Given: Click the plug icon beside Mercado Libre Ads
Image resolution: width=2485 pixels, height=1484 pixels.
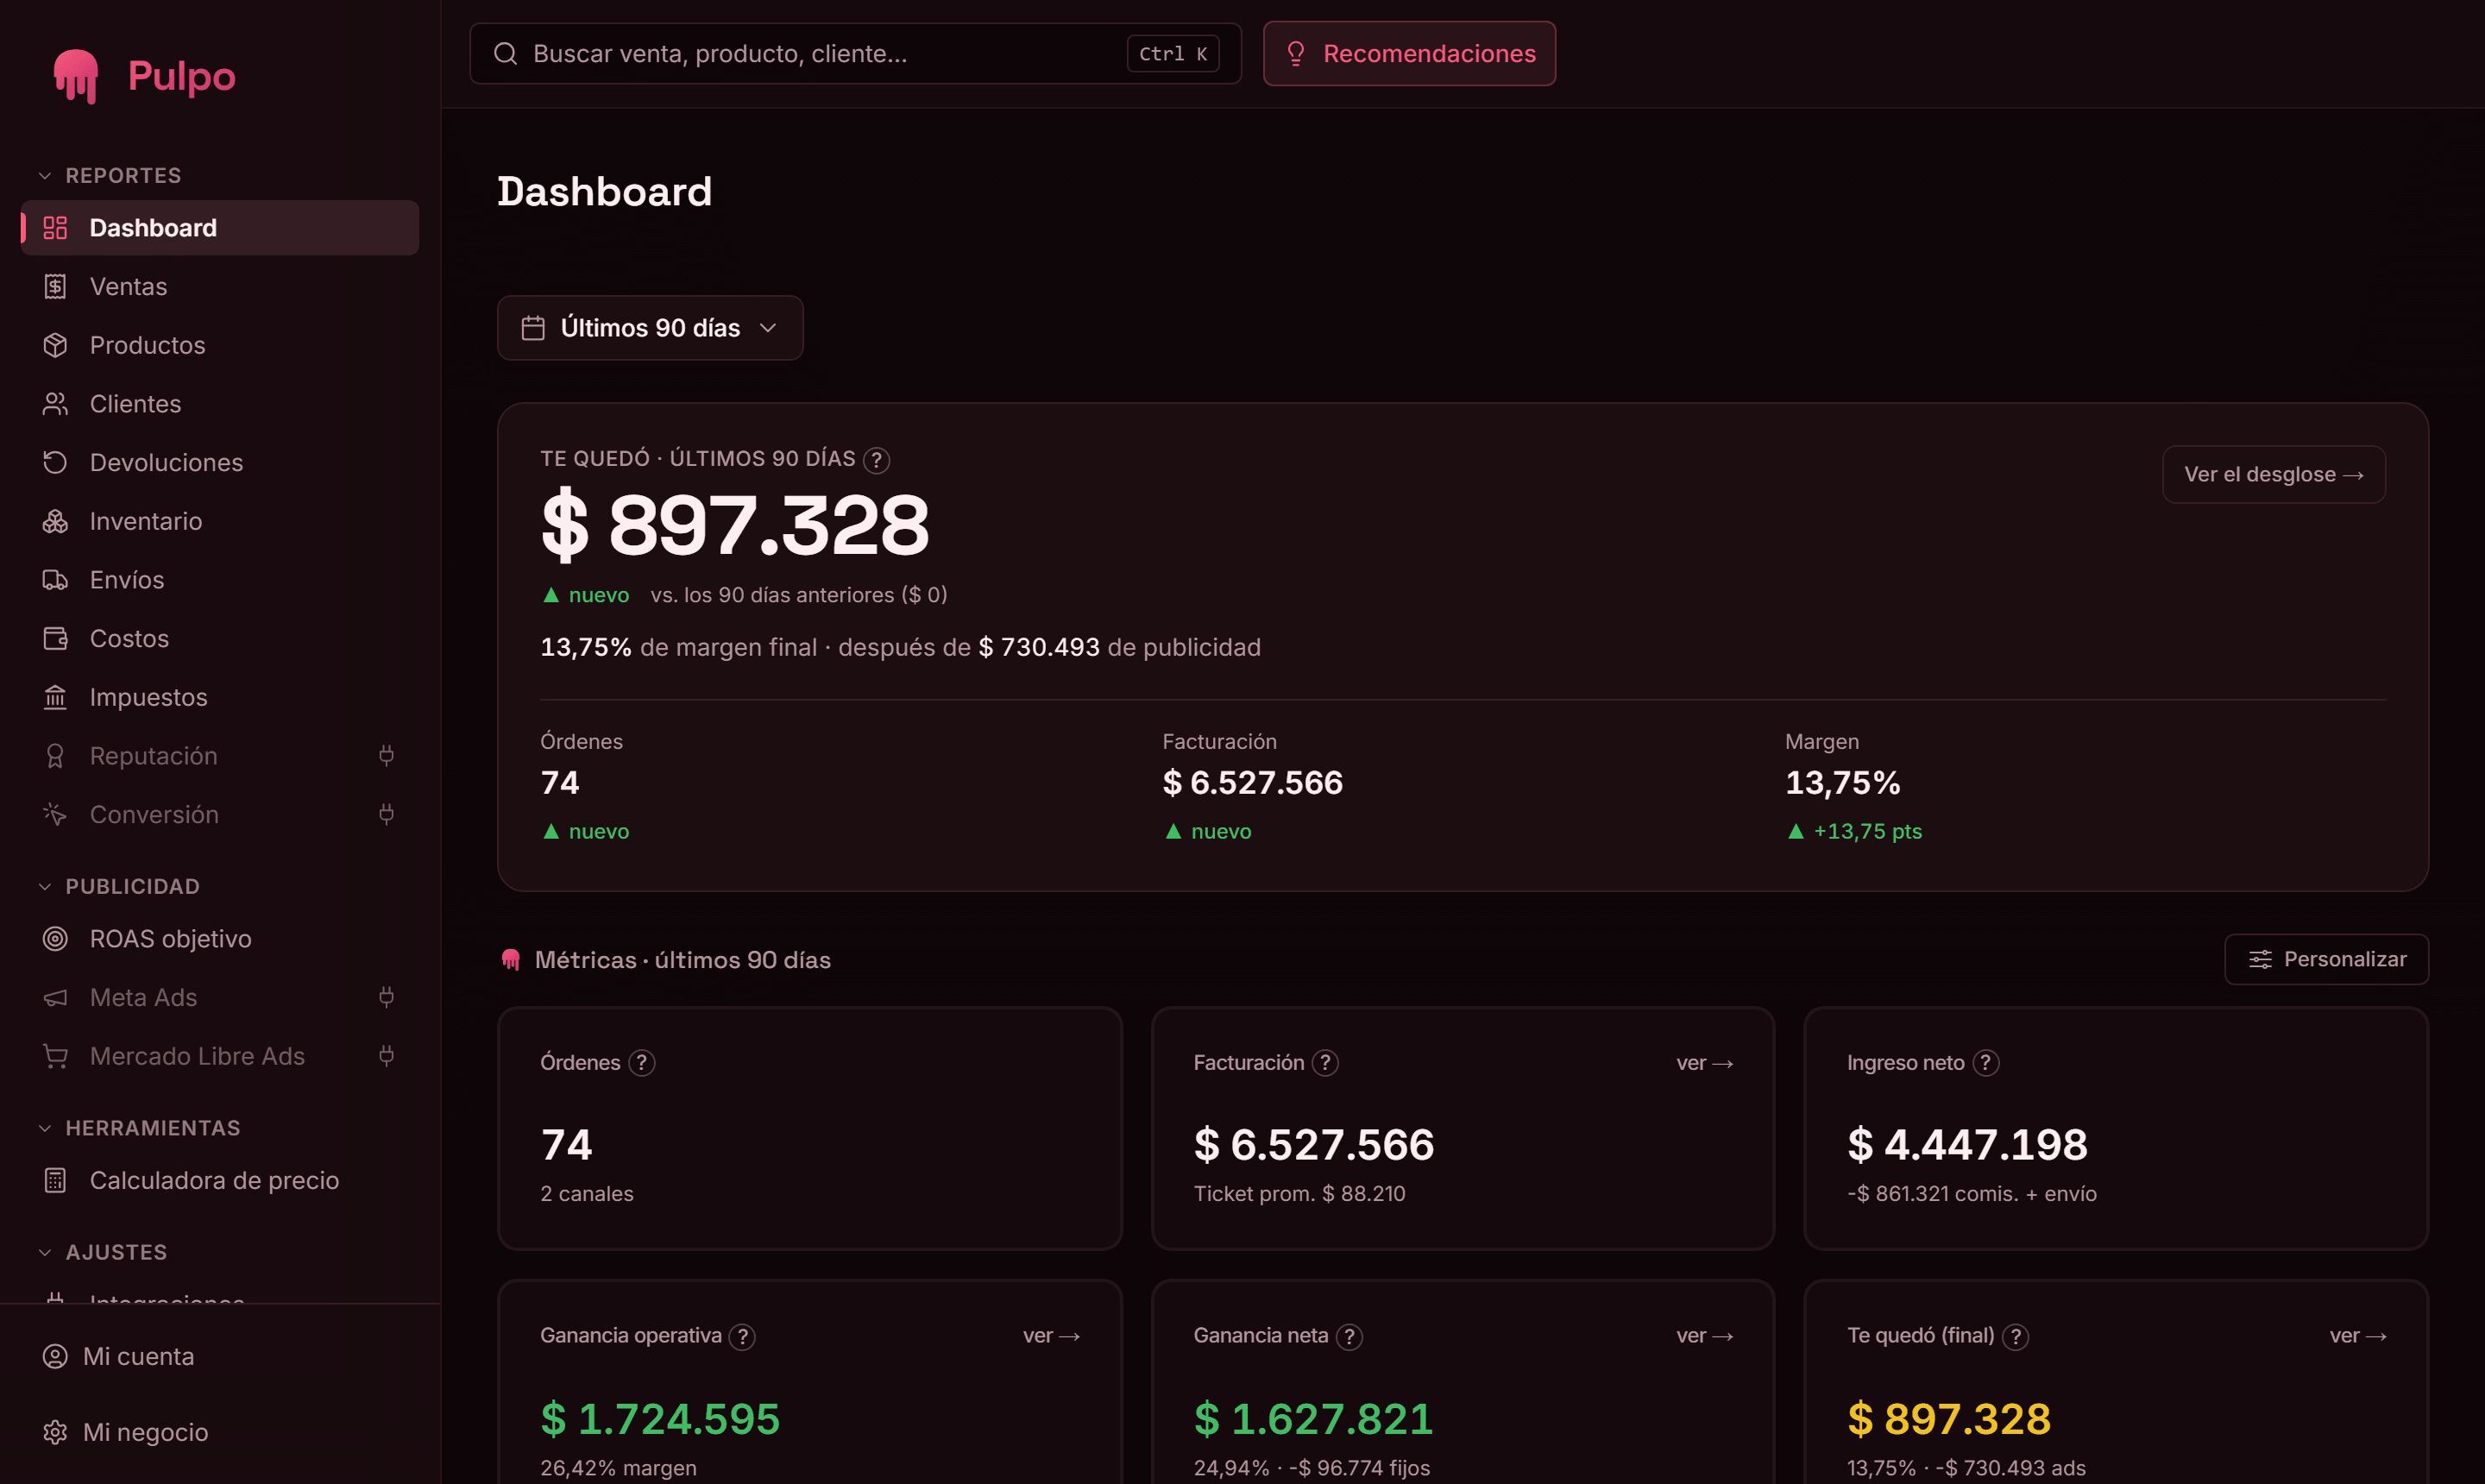Looking at the screenshot, I should click(x=386, y=1056).
